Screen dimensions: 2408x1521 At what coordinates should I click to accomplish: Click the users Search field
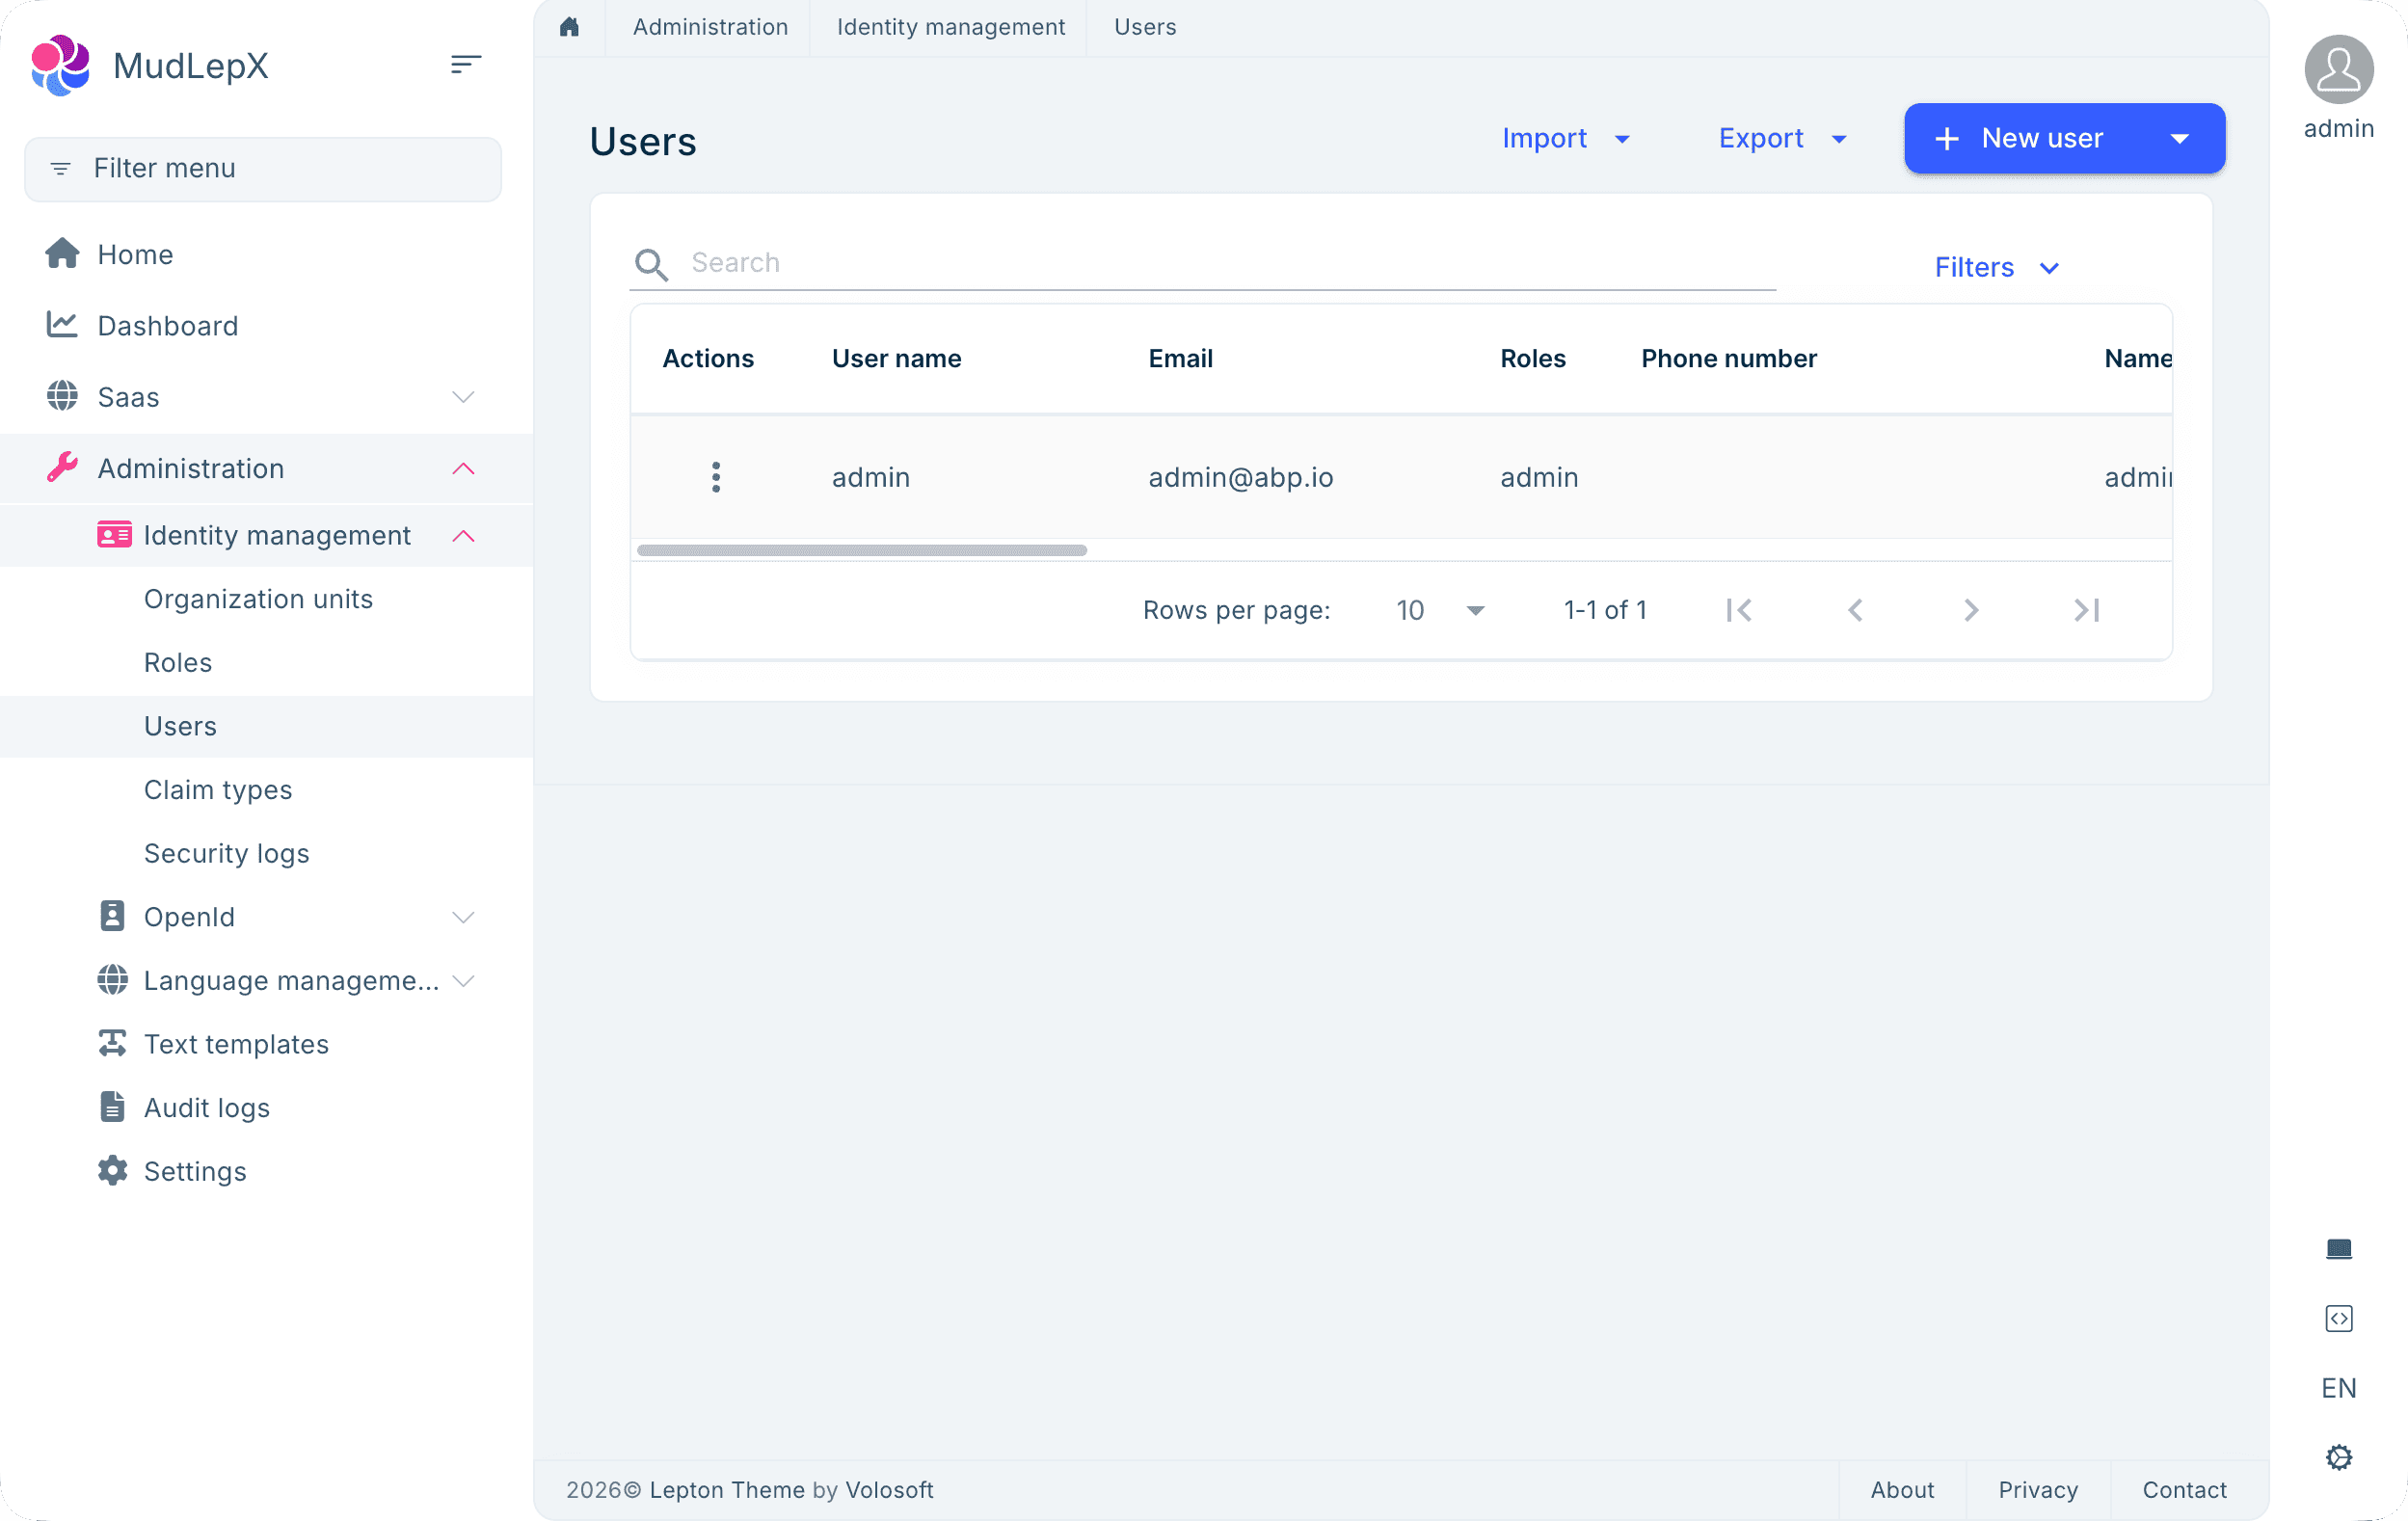click(1202, 263)
